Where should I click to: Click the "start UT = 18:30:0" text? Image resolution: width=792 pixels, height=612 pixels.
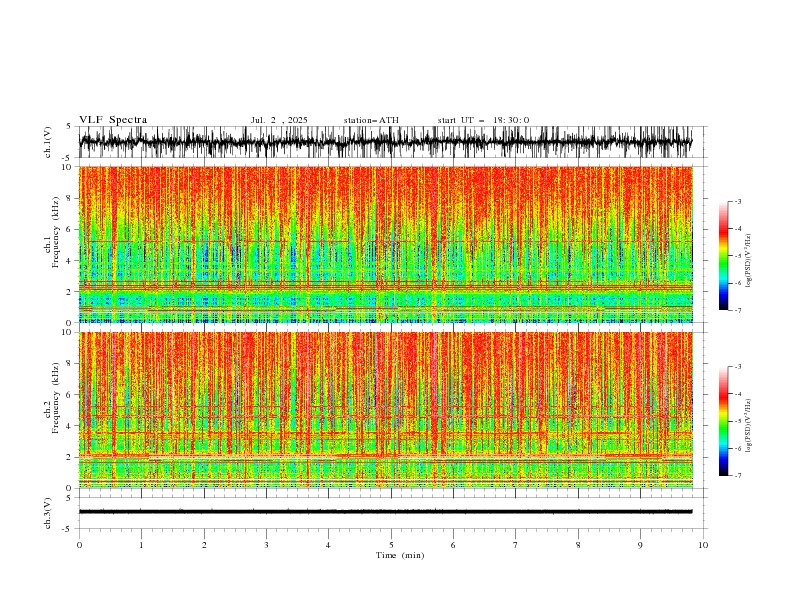(x=483, y=120)
